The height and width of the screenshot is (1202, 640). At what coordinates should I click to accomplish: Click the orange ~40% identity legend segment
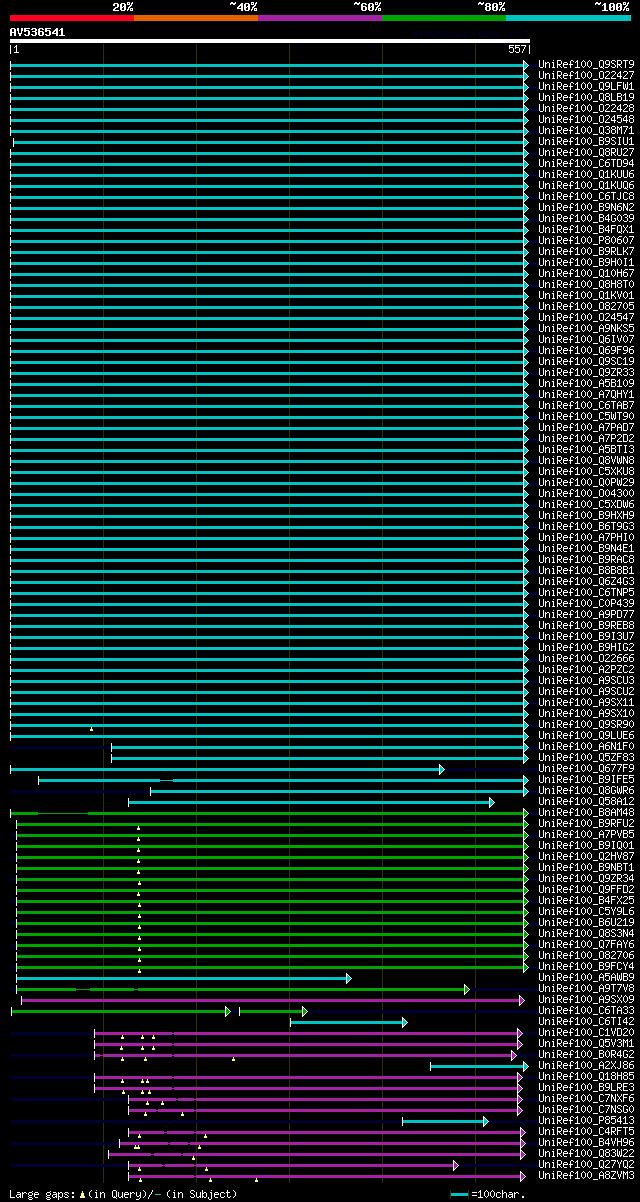(x=196, y=18)
